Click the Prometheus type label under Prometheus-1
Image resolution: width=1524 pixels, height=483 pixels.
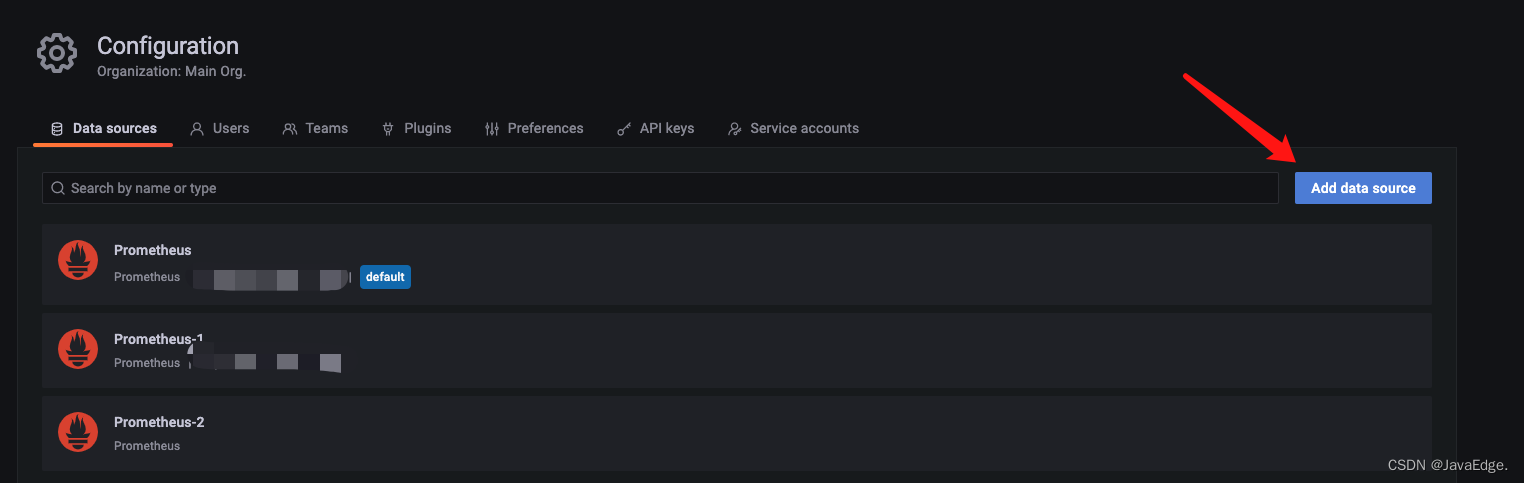coord(147,363)
